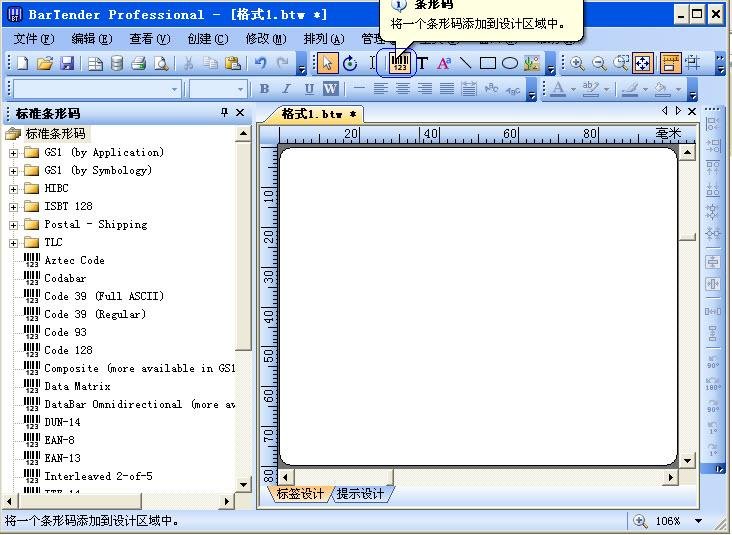Image resolution: width=732 pixels, height=535 pixels.
Task: Click the save file icon
Action: tap(67, 63)
